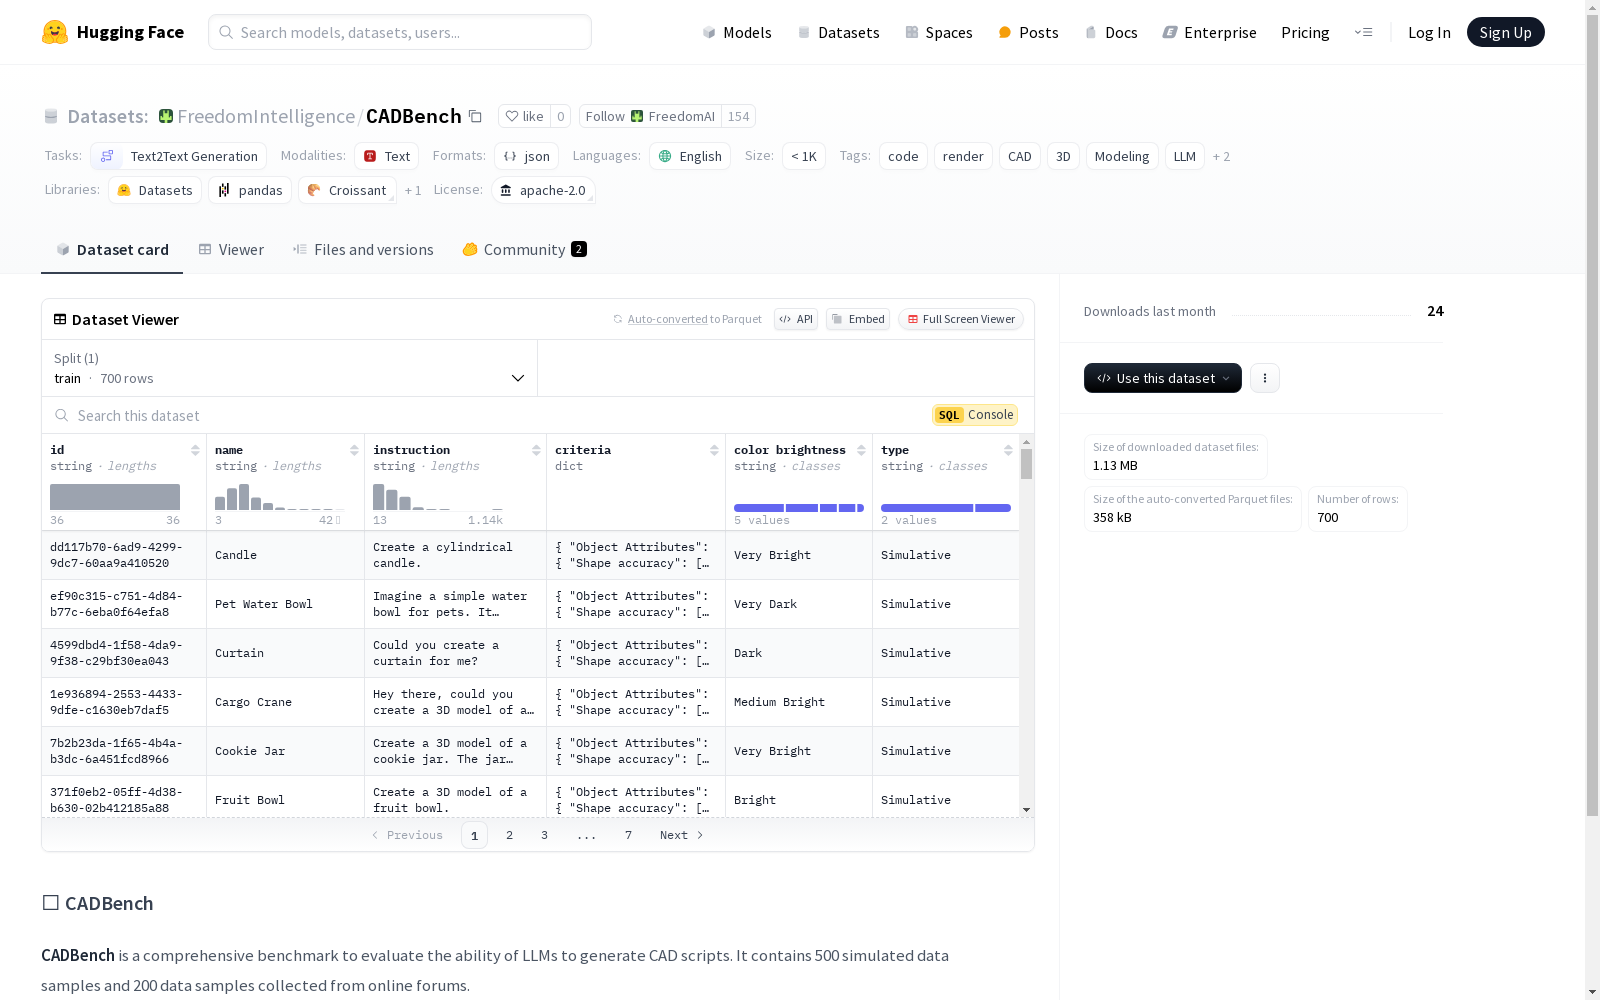
Task: Click the pandas library tag
Action: coord(250,190)
